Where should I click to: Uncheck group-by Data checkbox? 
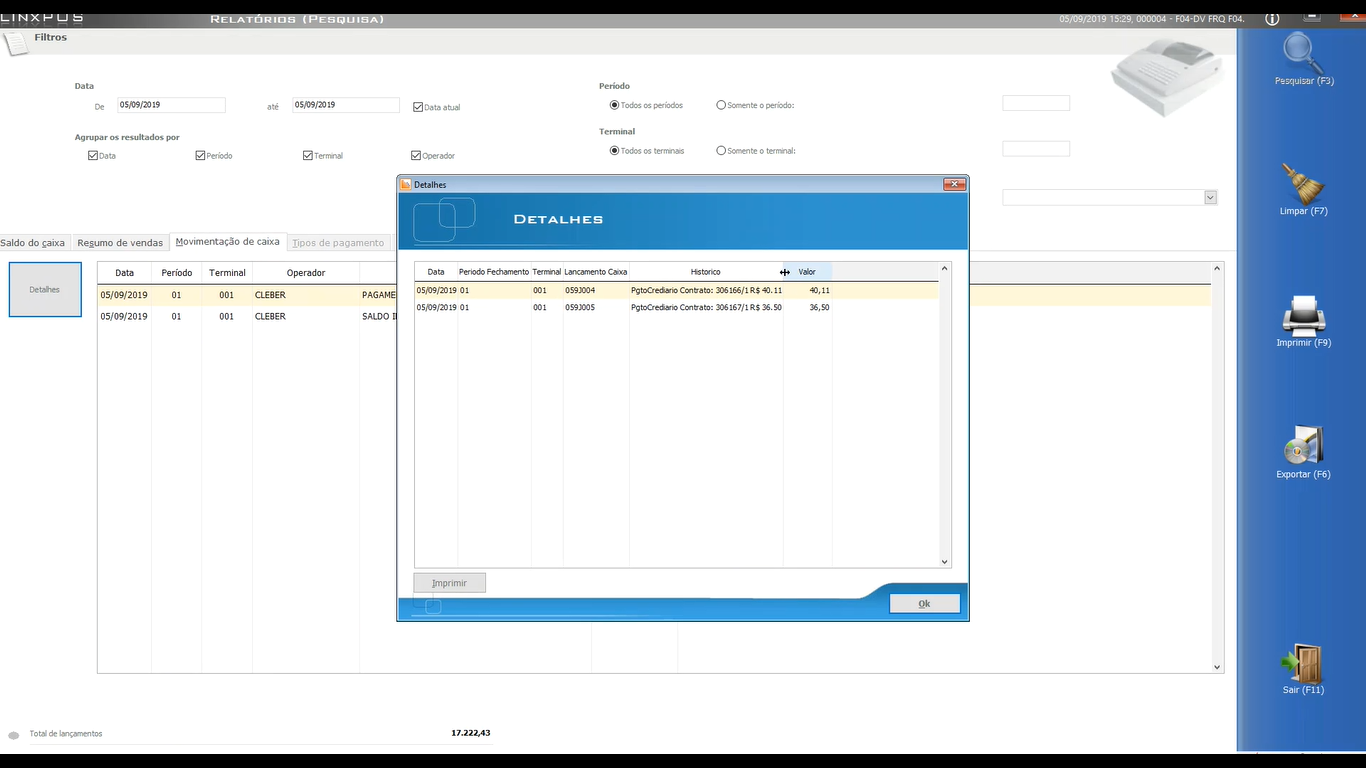[93, 155]
